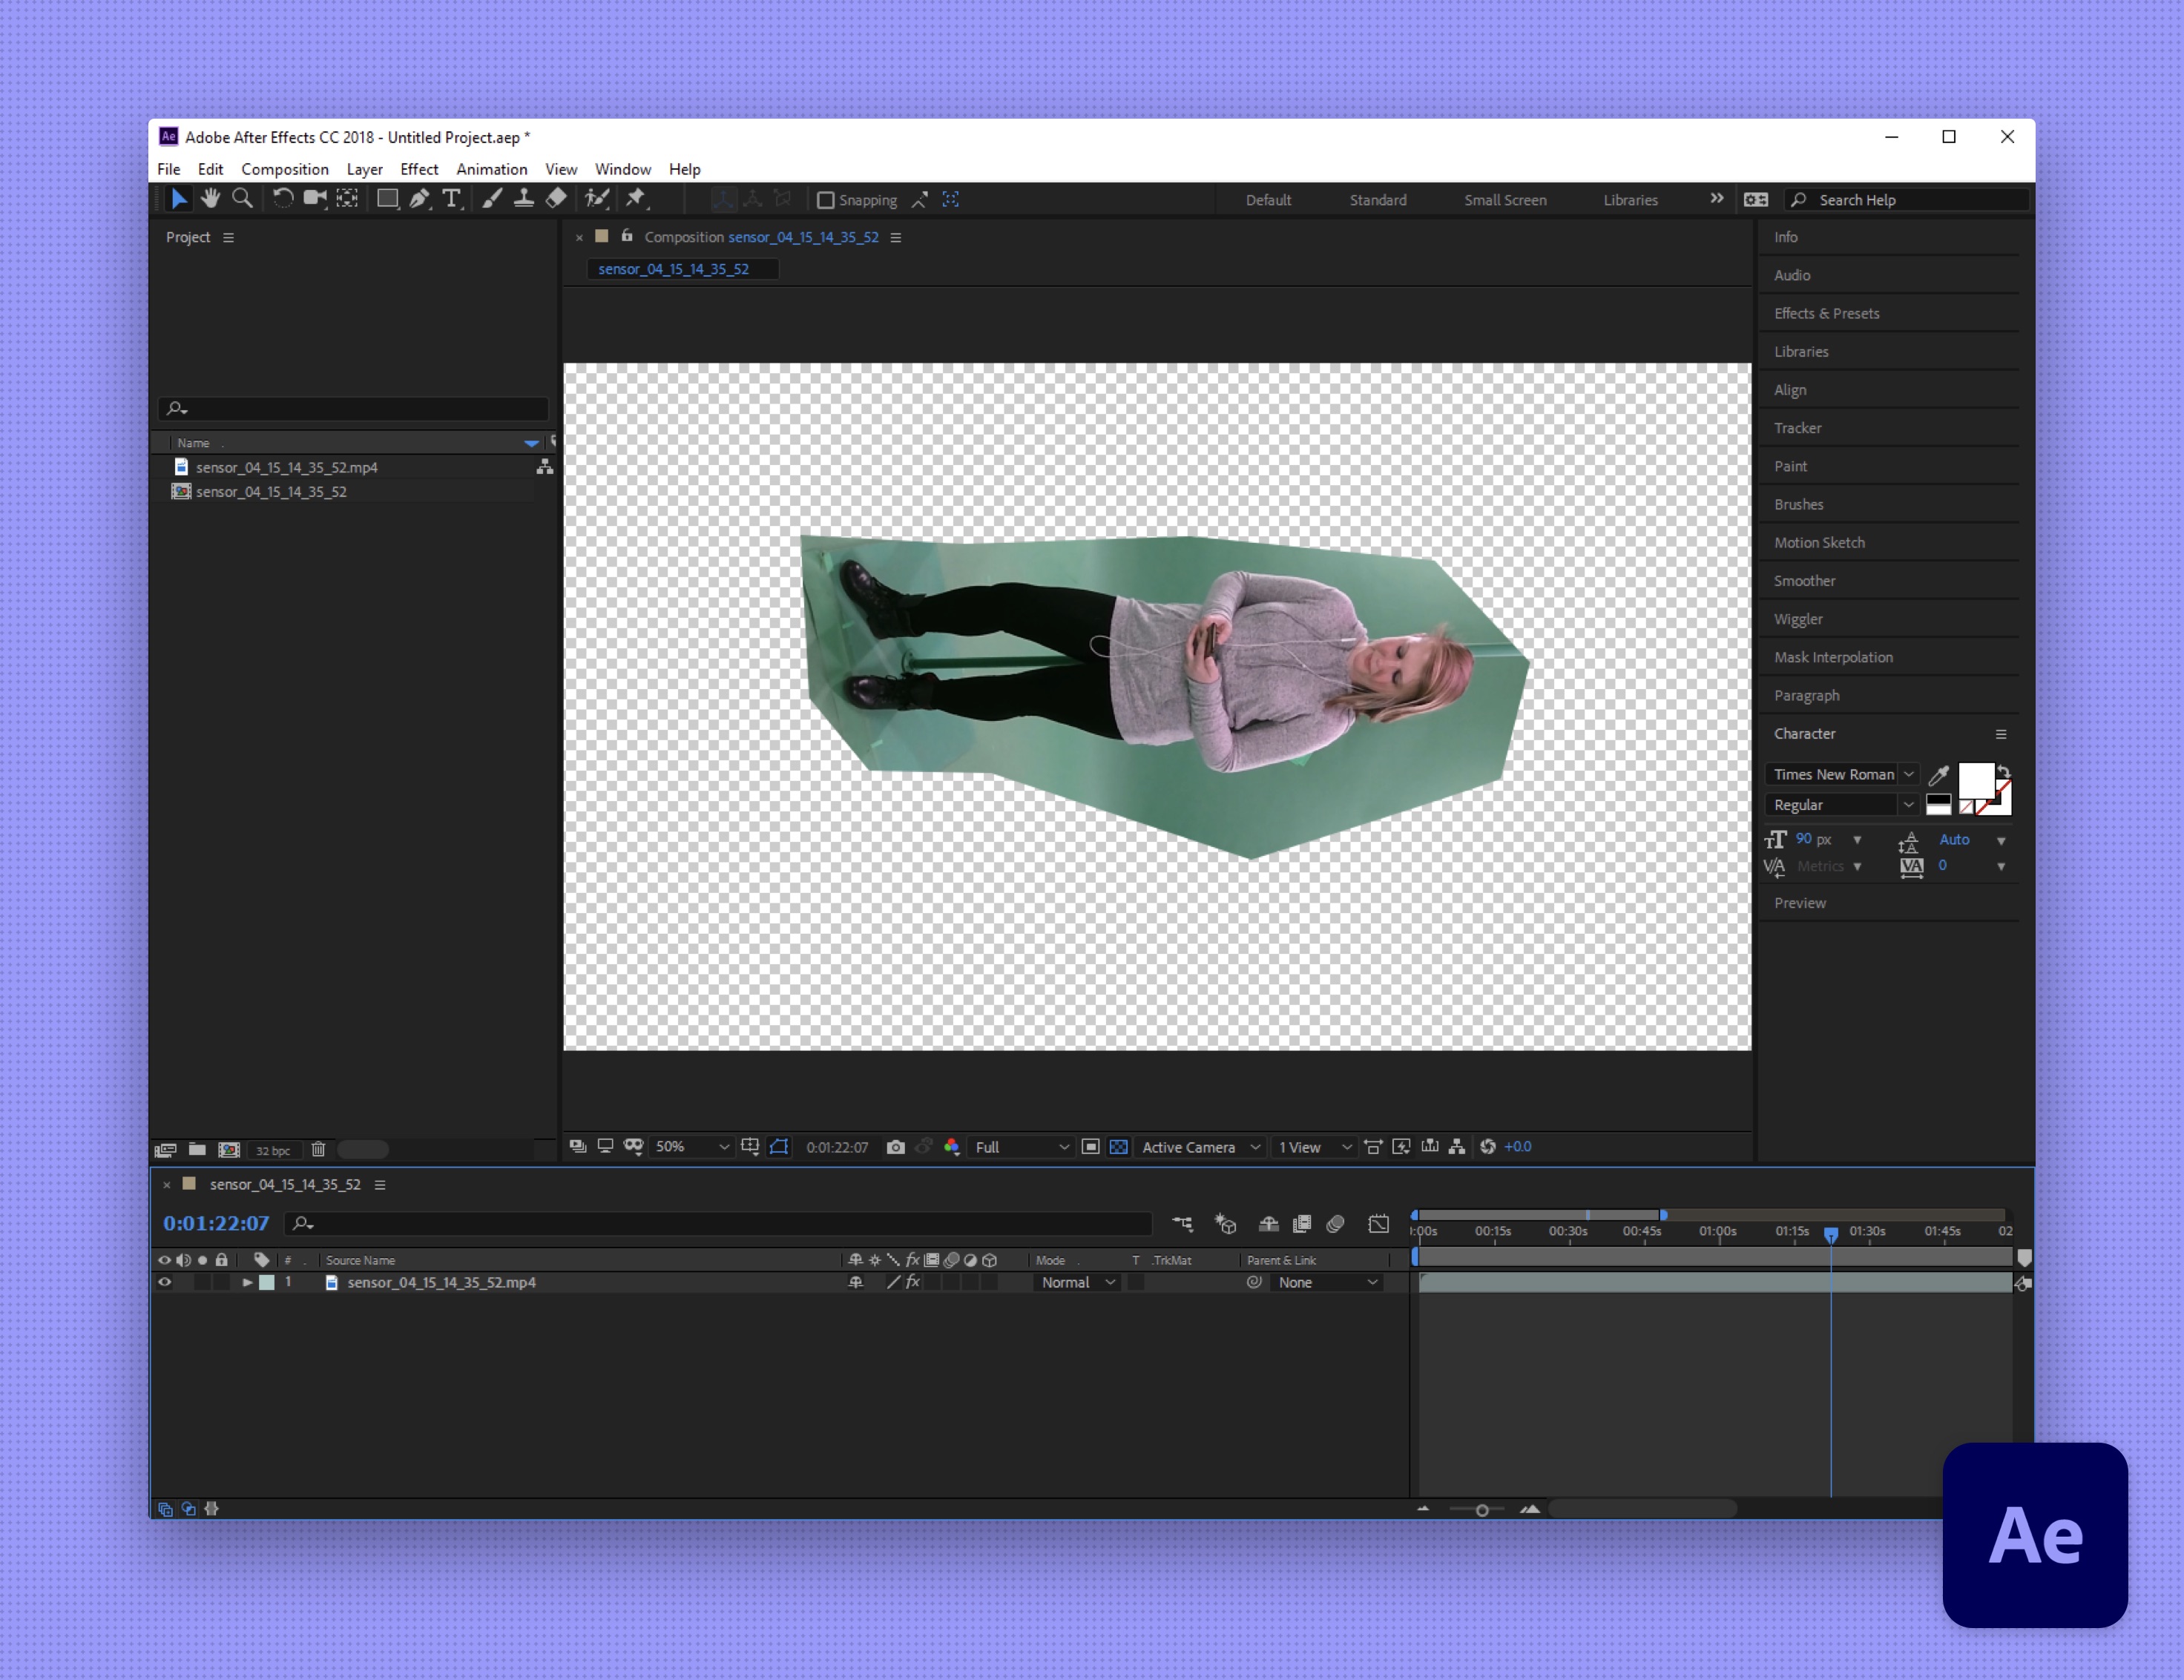Screen dimensions: 2184x1680
Task: Select the Horizontal Type tool
Action: (x=452, y=199)
